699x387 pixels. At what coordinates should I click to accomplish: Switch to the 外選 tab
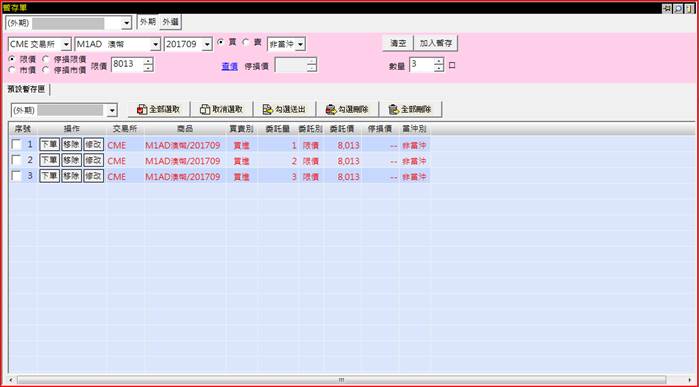tap(170, 21)
